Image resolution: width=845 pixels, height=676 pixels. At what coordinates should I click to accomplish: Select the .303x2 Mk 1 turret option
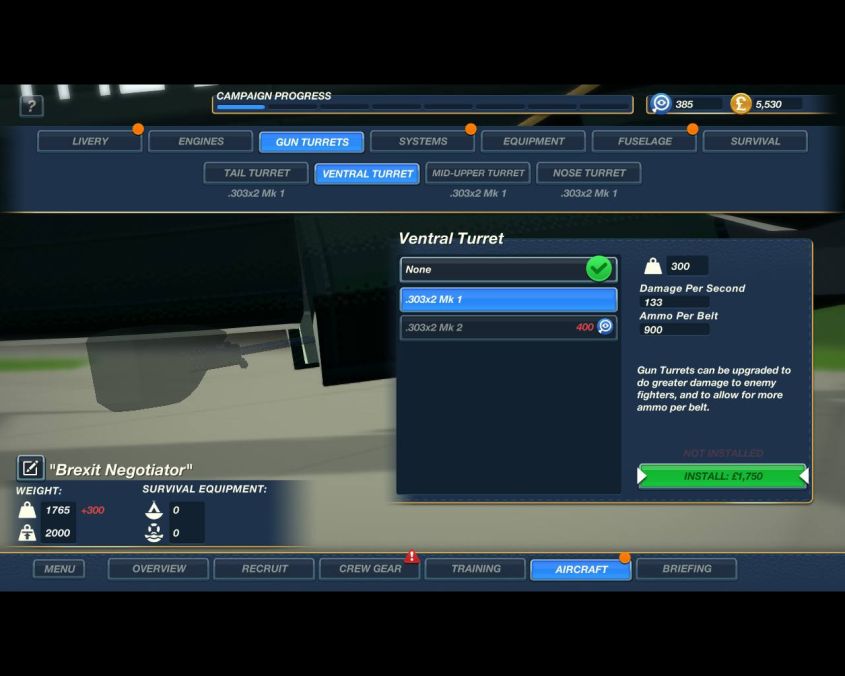point(508,300)
